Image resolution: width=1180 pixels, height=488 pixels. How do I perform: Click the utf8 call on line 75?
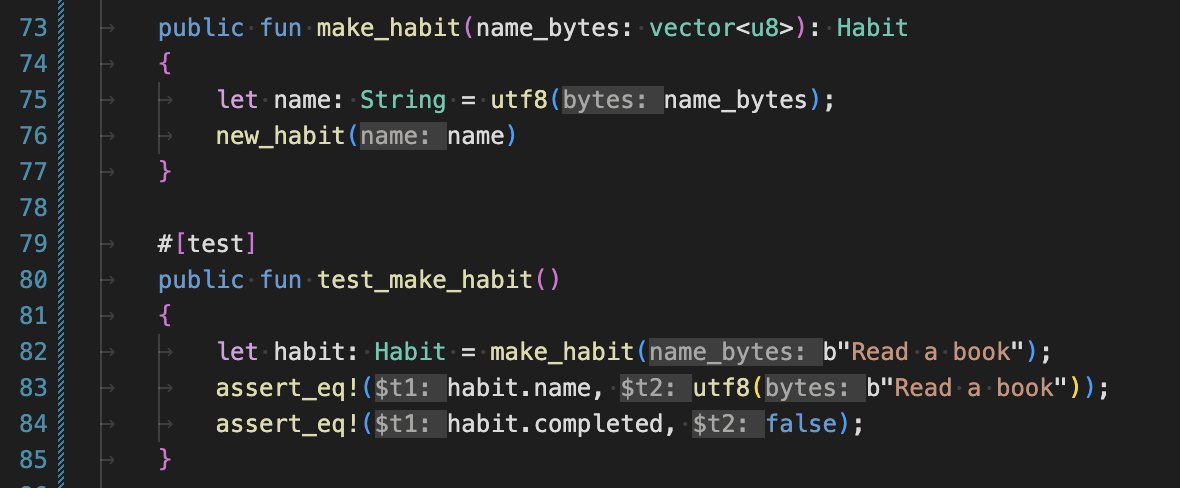(x=519, y=100)
